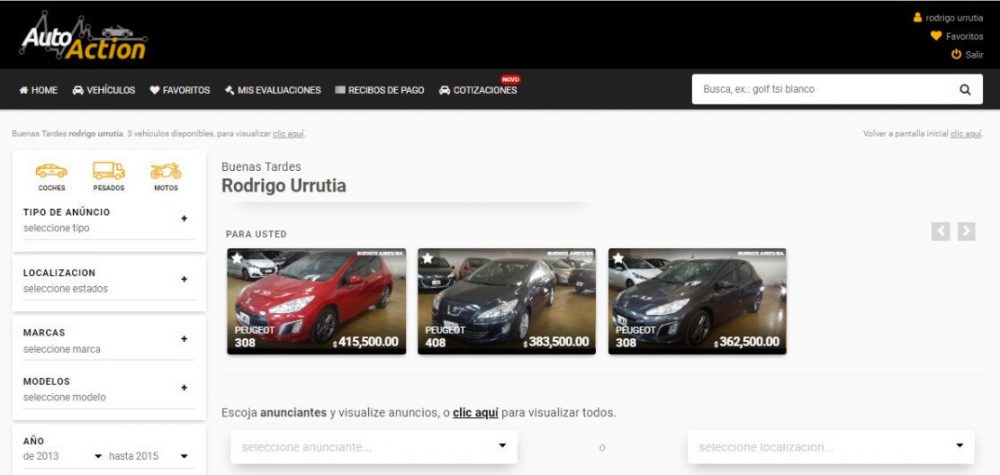Toggle favorite star on gray Peugeot 308
Viewport: 1000px width, 475px height.
[618, 258]
